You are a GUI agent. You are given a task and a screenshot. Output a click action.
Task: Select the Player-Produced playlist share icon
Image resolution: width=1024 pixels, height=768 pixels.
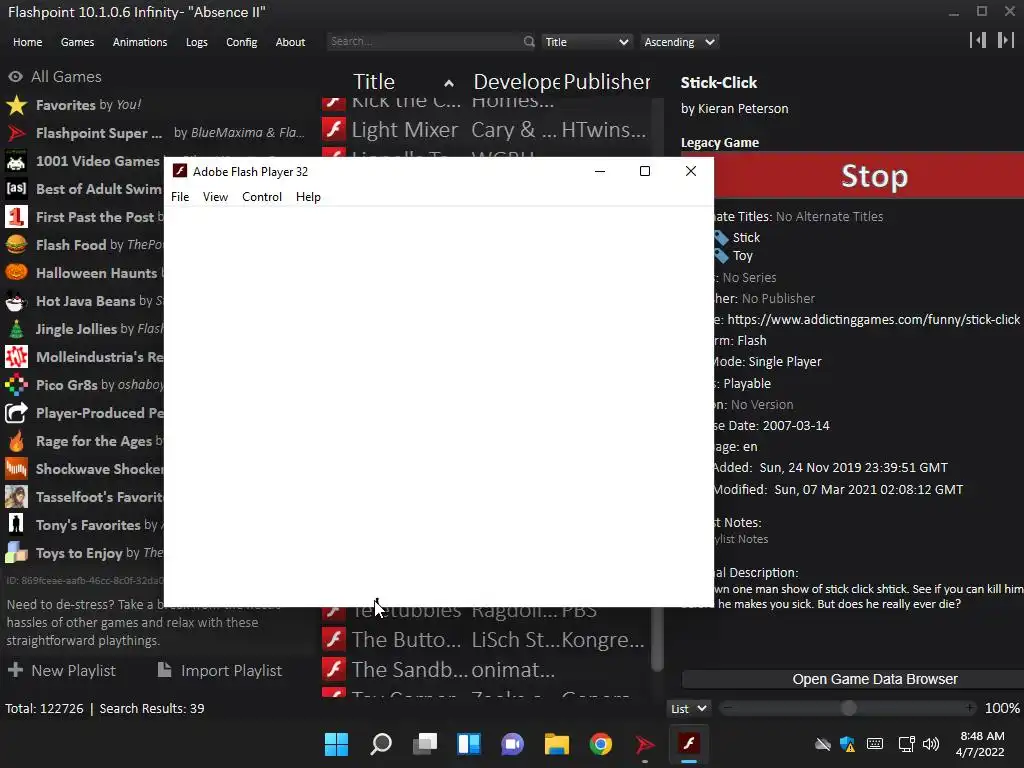coord(16,413)
